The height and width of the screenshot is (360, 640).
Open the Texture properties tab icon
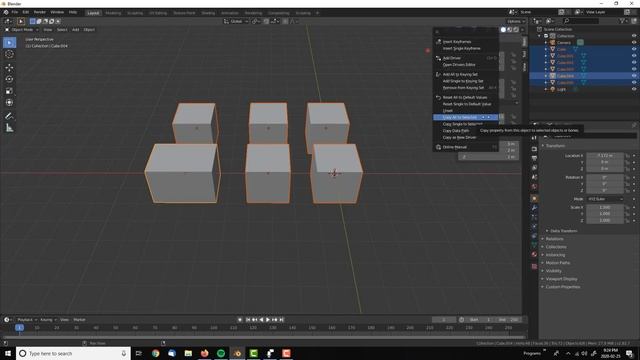pyautogui.click(x=534, y=266)
